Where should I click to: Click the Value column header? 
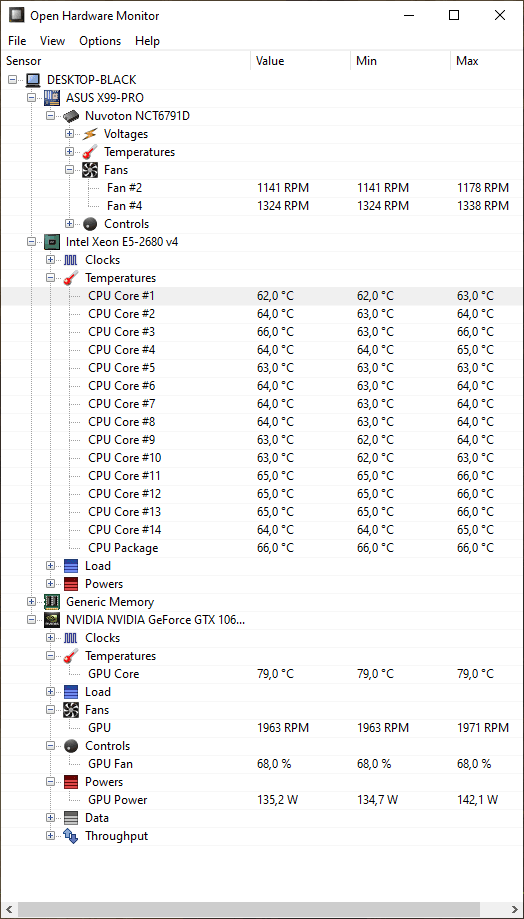(301, 61)
